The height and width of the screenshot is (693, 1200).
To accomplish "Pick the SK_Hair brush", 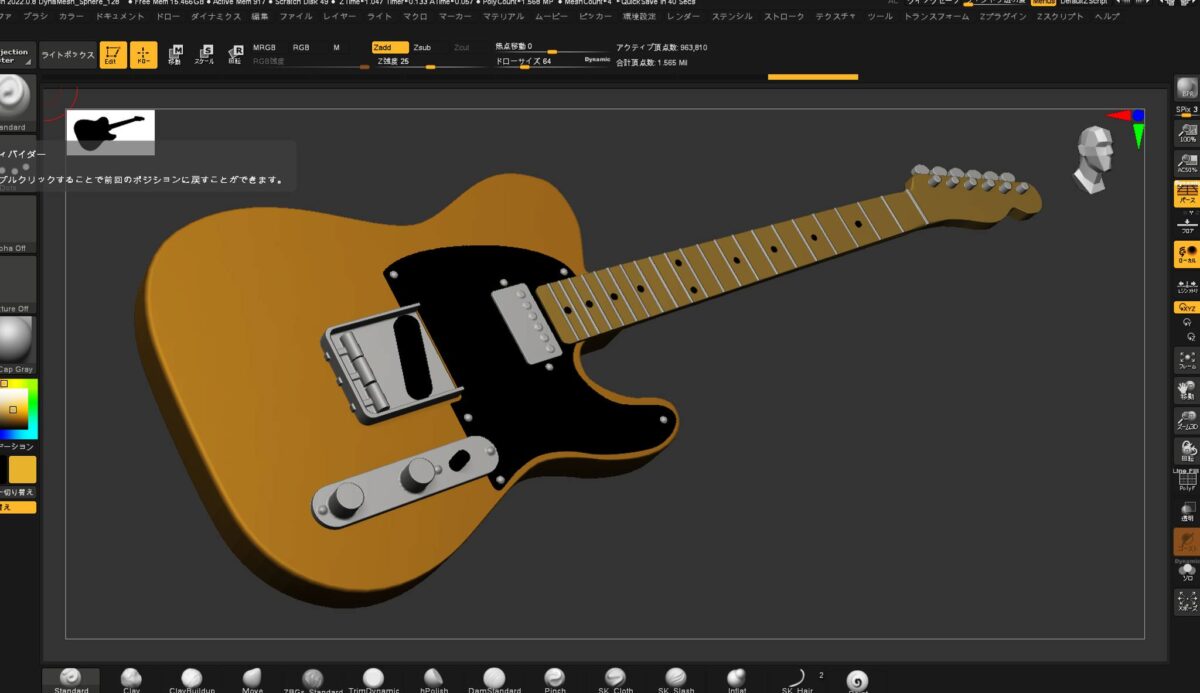I will 797,680.
